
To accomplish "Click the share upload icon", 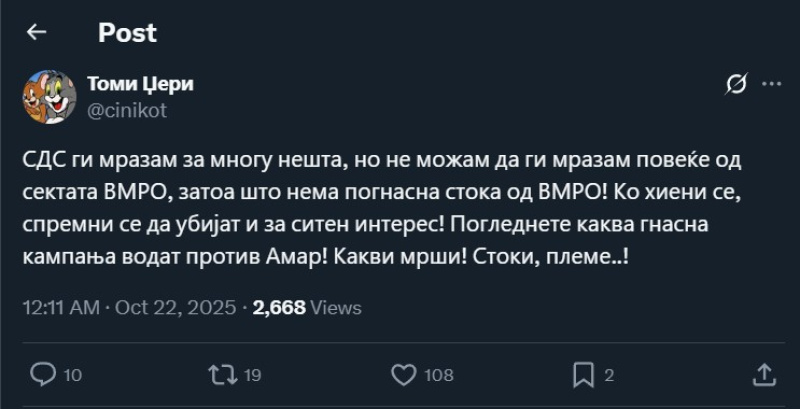I will click(763, 374).
